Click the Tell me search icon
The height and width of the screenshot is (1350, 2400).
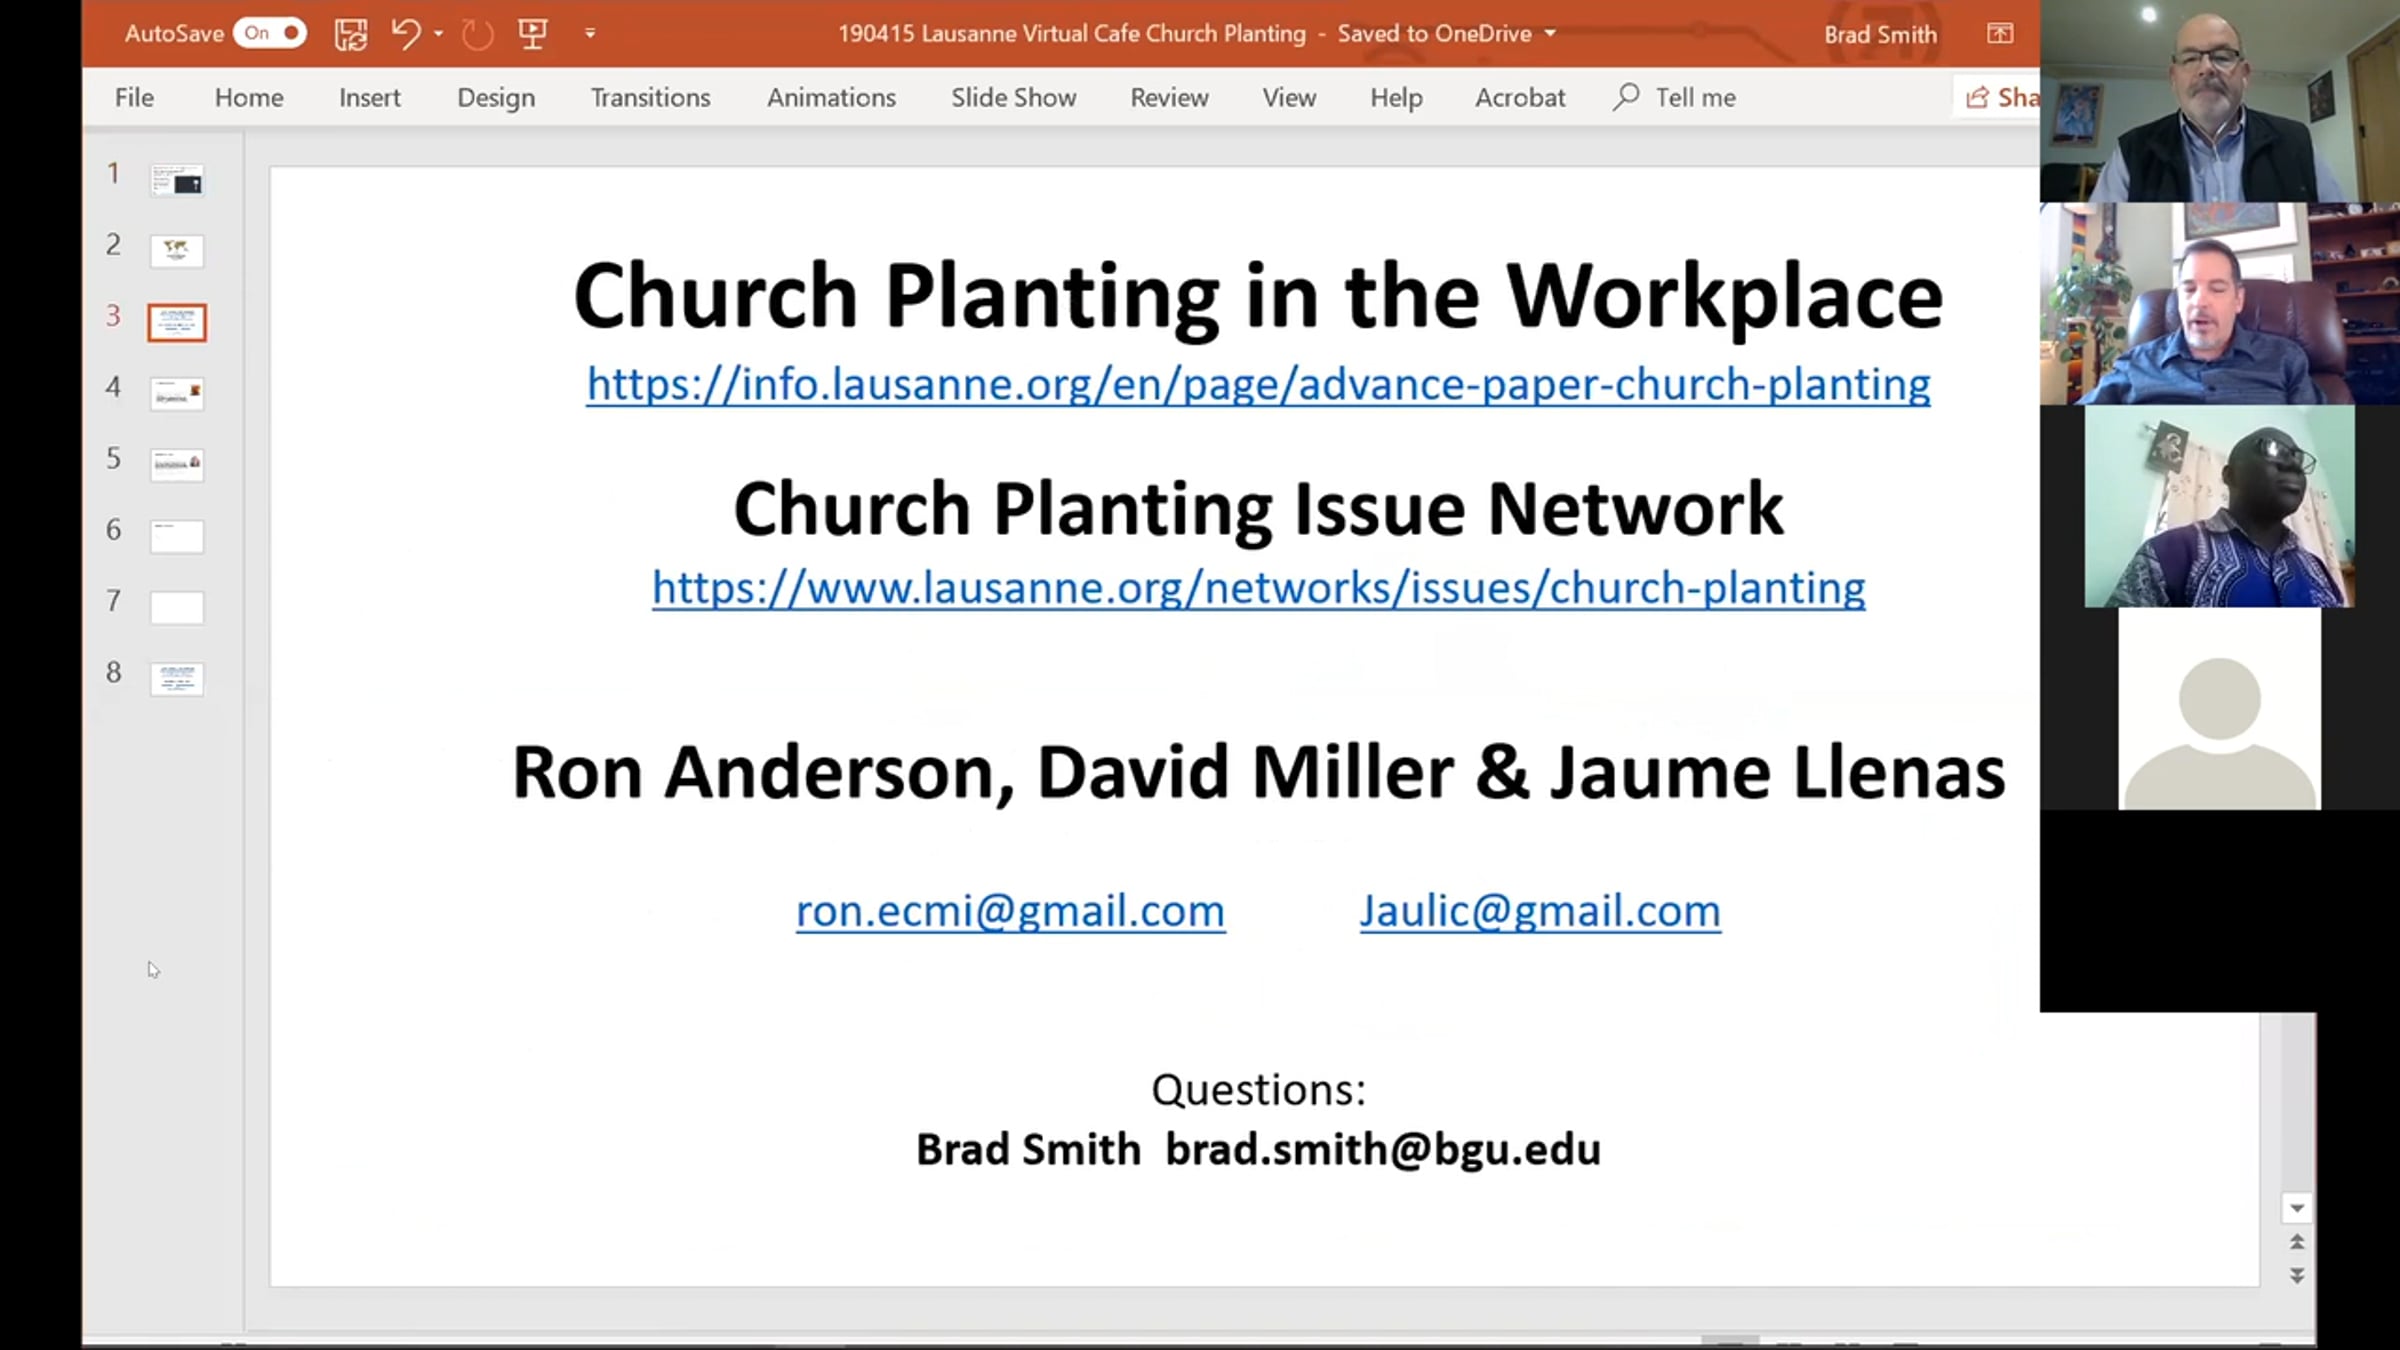1626,97
